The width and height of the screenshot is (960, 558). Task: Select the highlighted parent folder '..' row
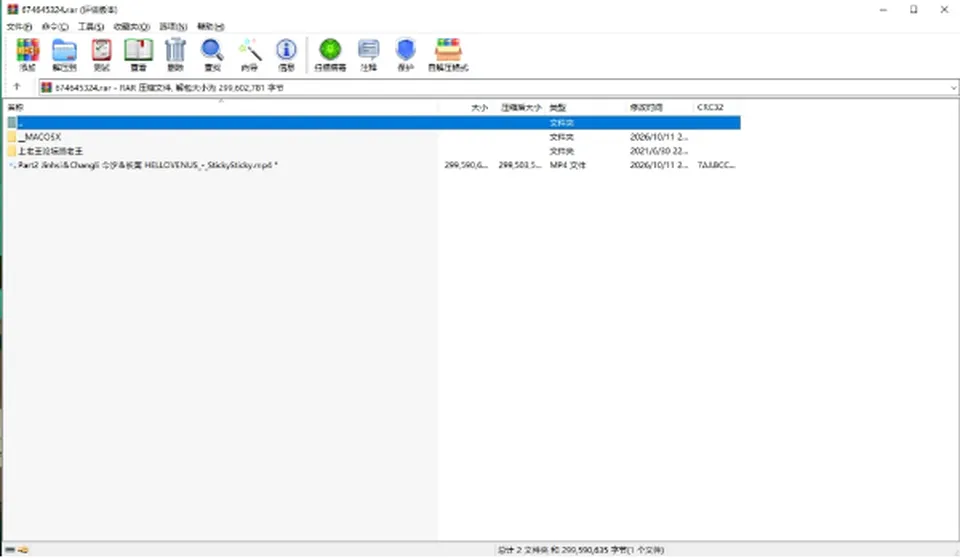(373, 123)
